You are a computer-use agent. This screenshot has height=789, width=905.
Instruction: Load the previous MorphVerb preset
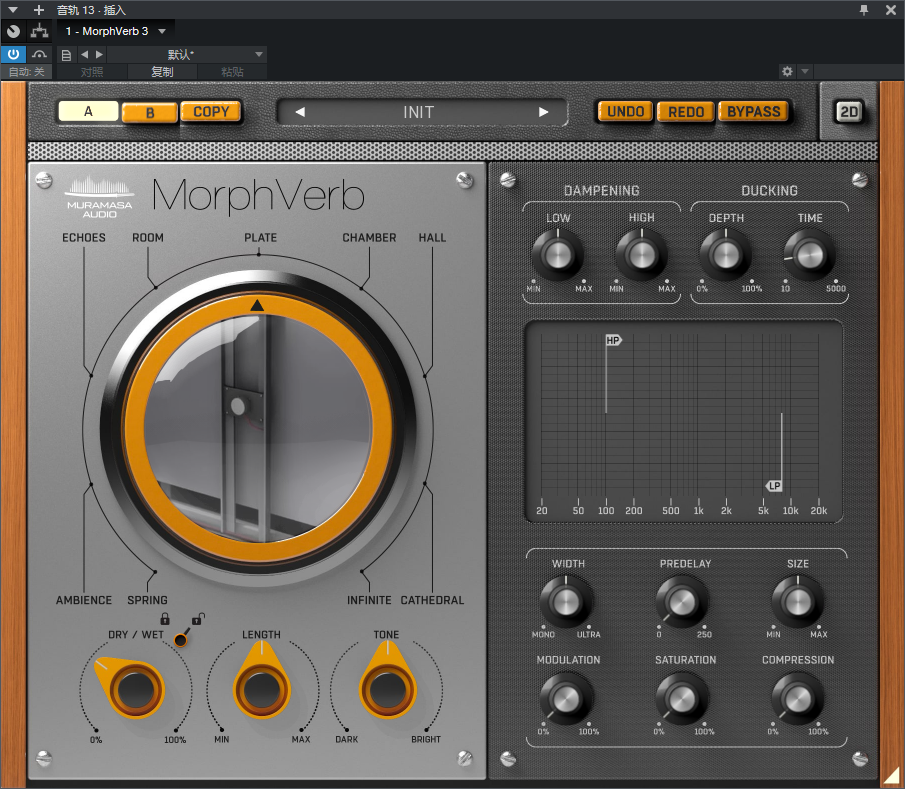[300, 112]
